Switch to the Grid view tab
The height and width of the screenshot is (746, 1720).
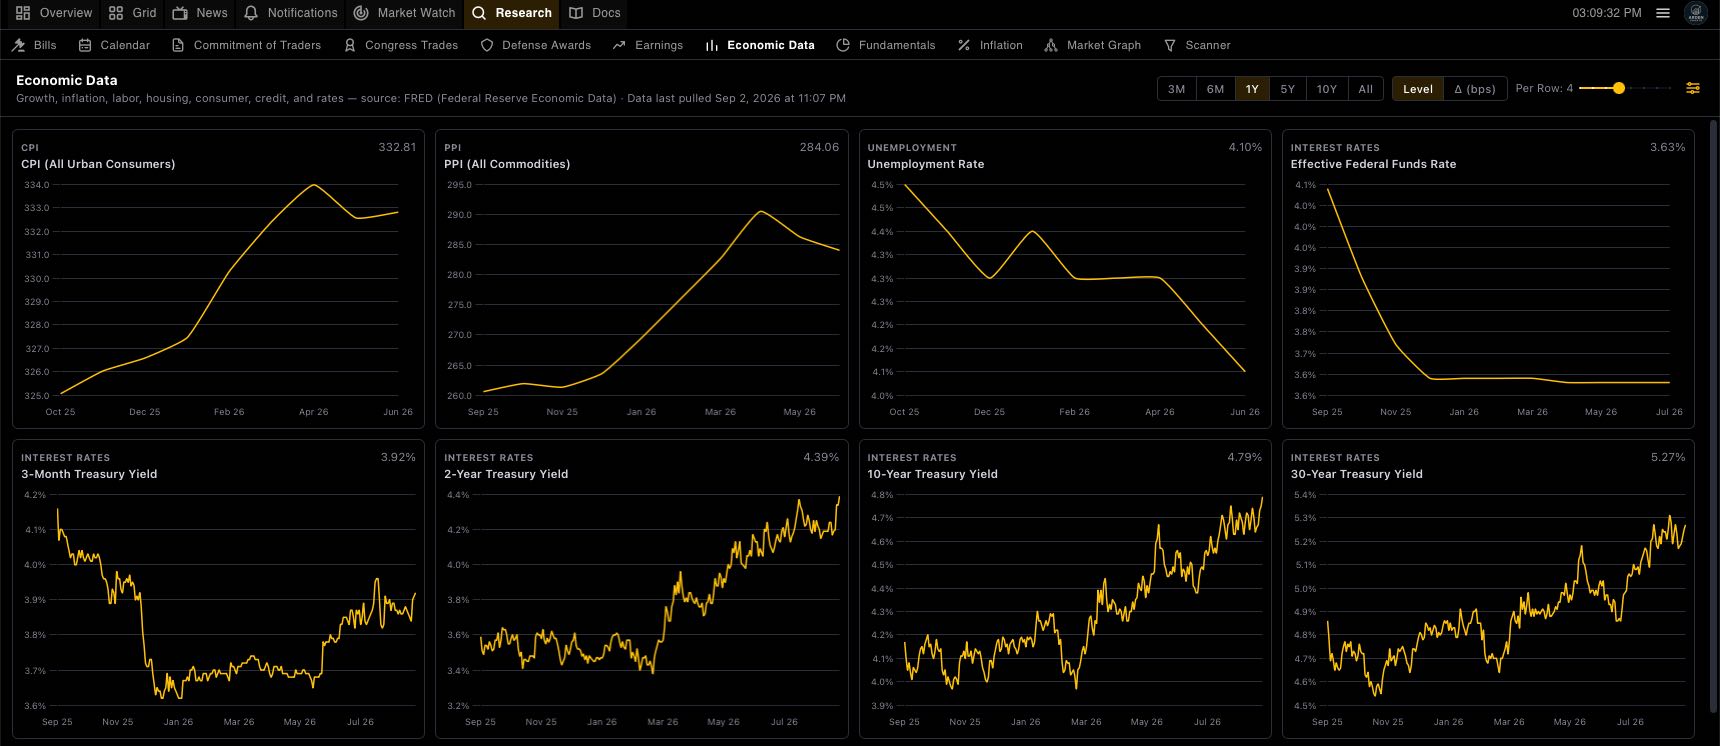point(133,13)
